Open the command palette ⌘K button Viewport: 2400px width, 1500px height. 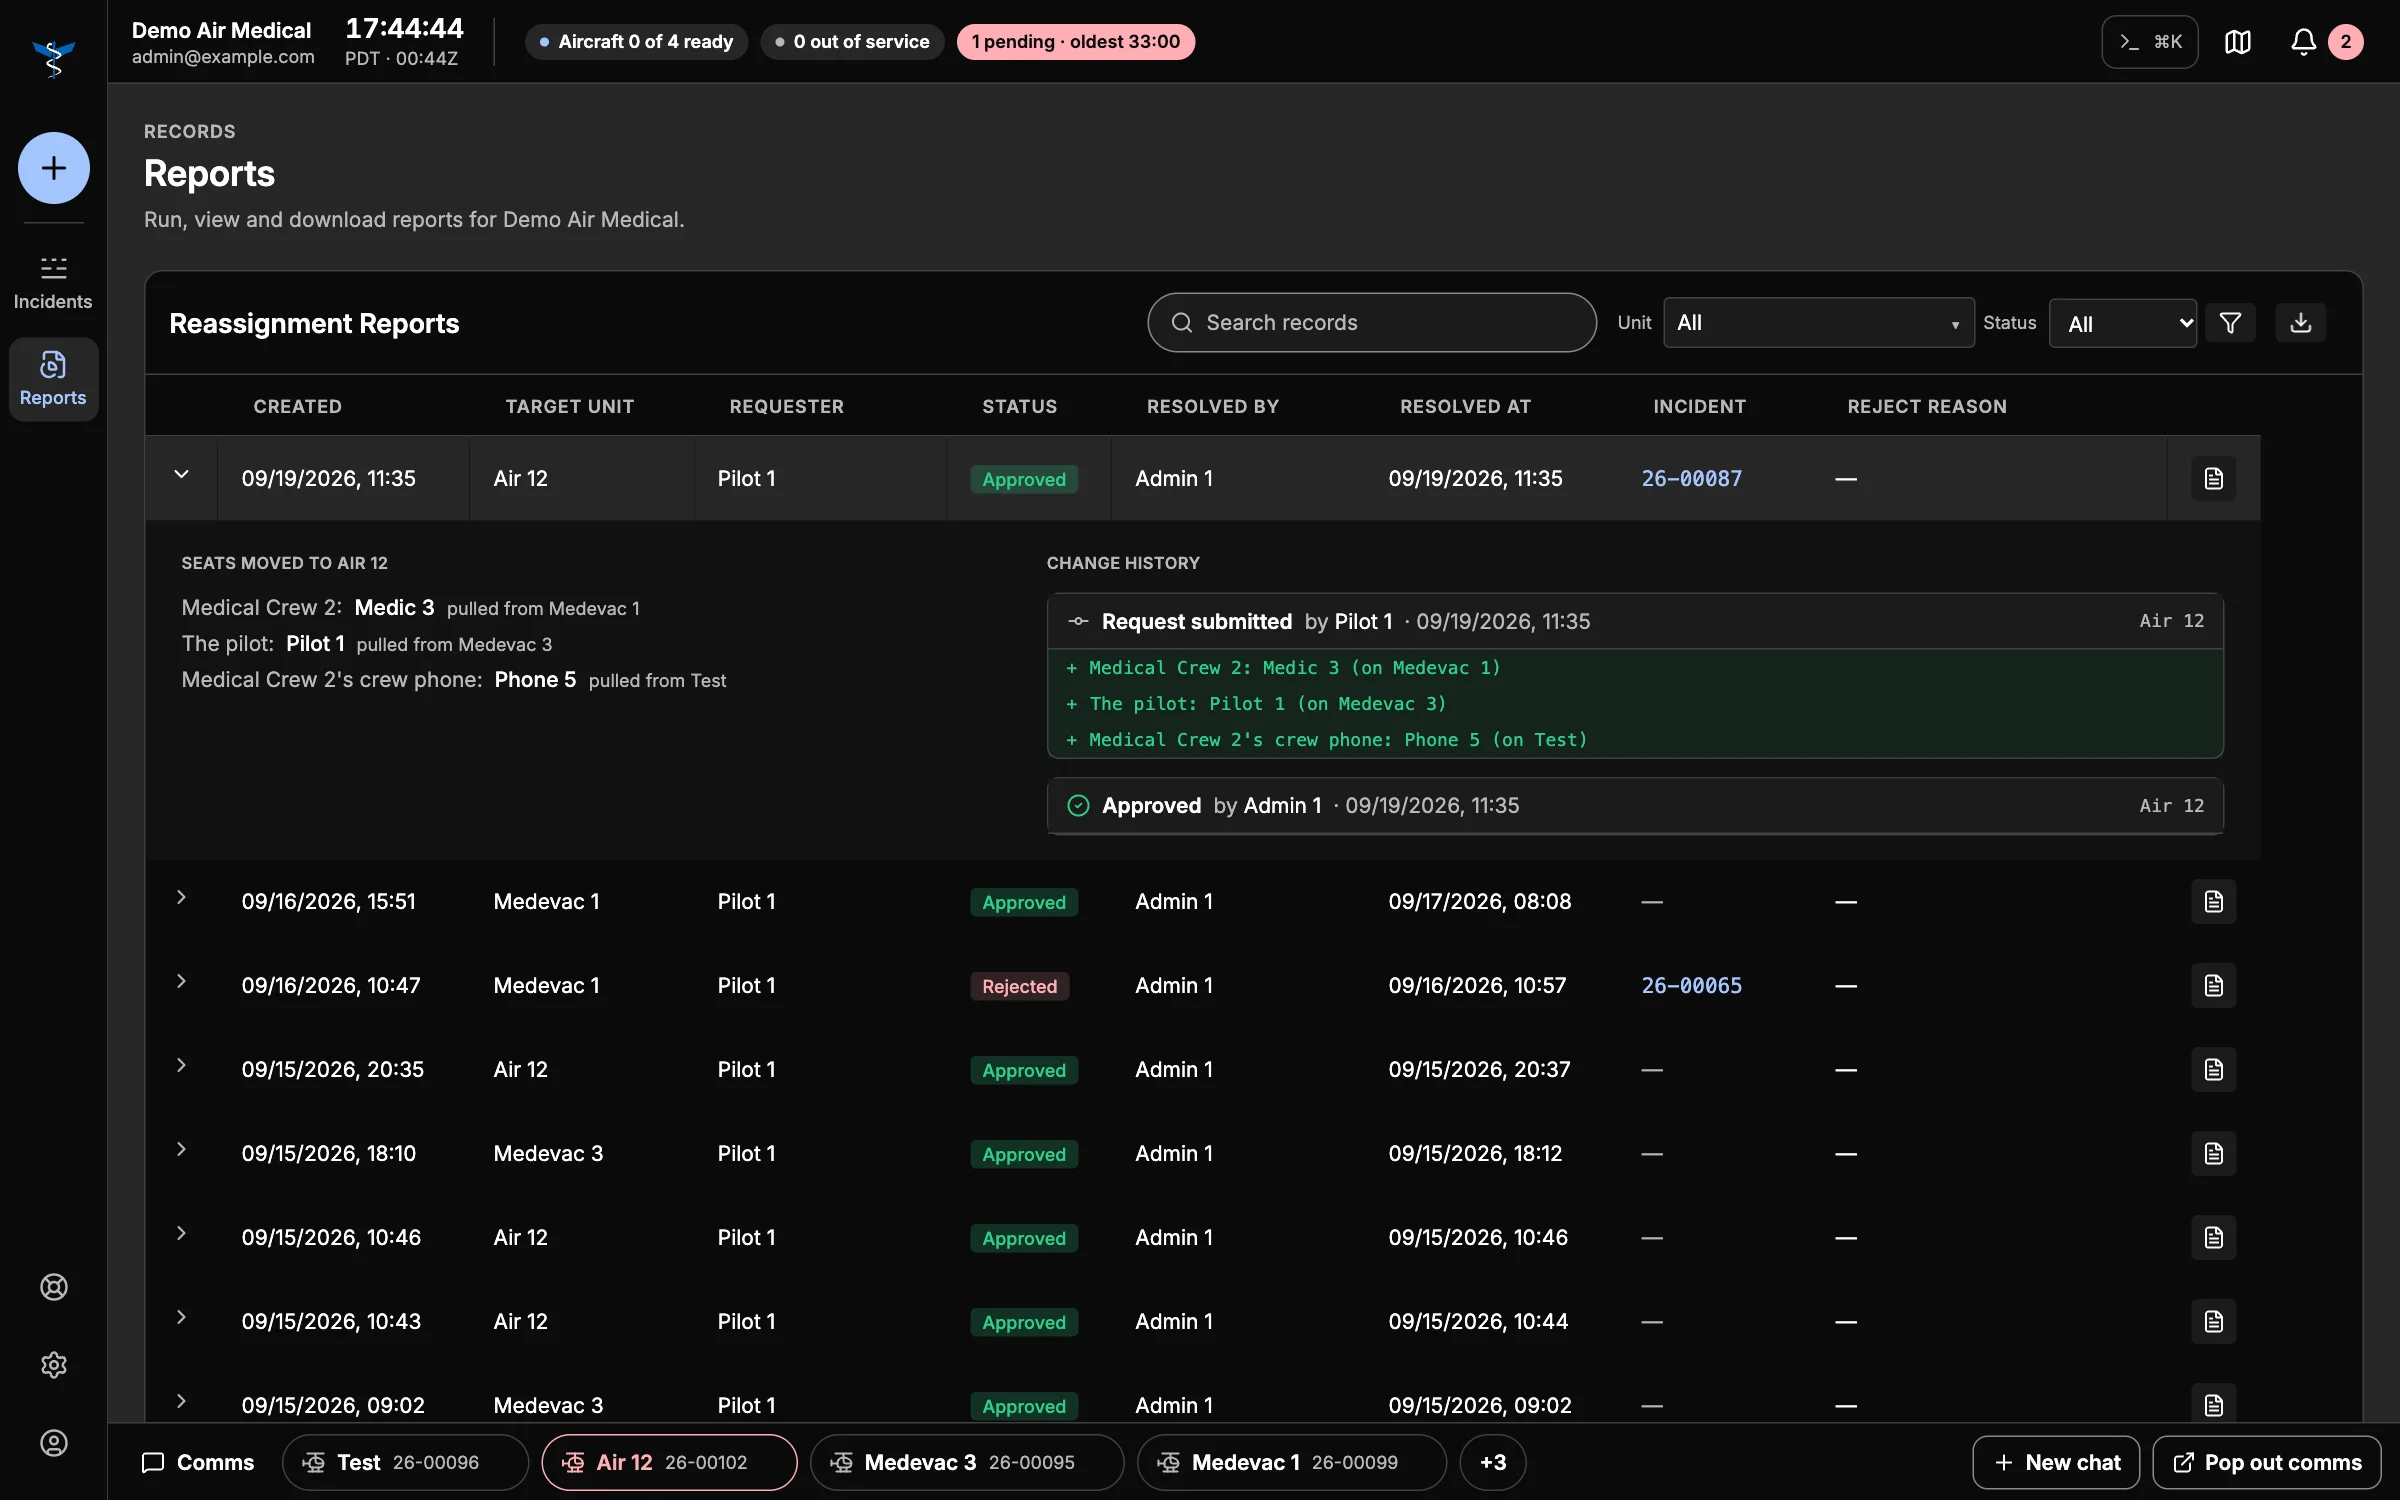tap(2149, 42)
